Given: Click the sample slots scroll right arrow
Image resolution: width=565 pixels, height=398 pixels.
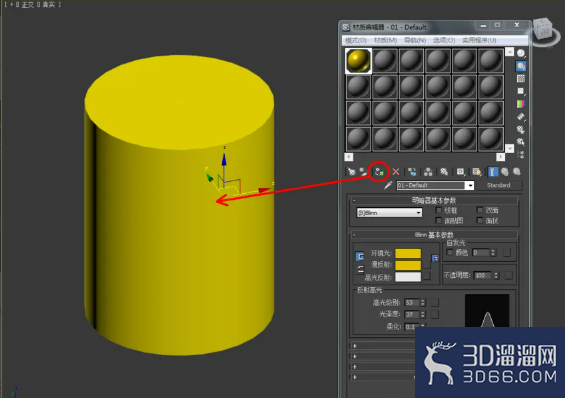Looking at the screenshot, I should [x=501, y=157].
